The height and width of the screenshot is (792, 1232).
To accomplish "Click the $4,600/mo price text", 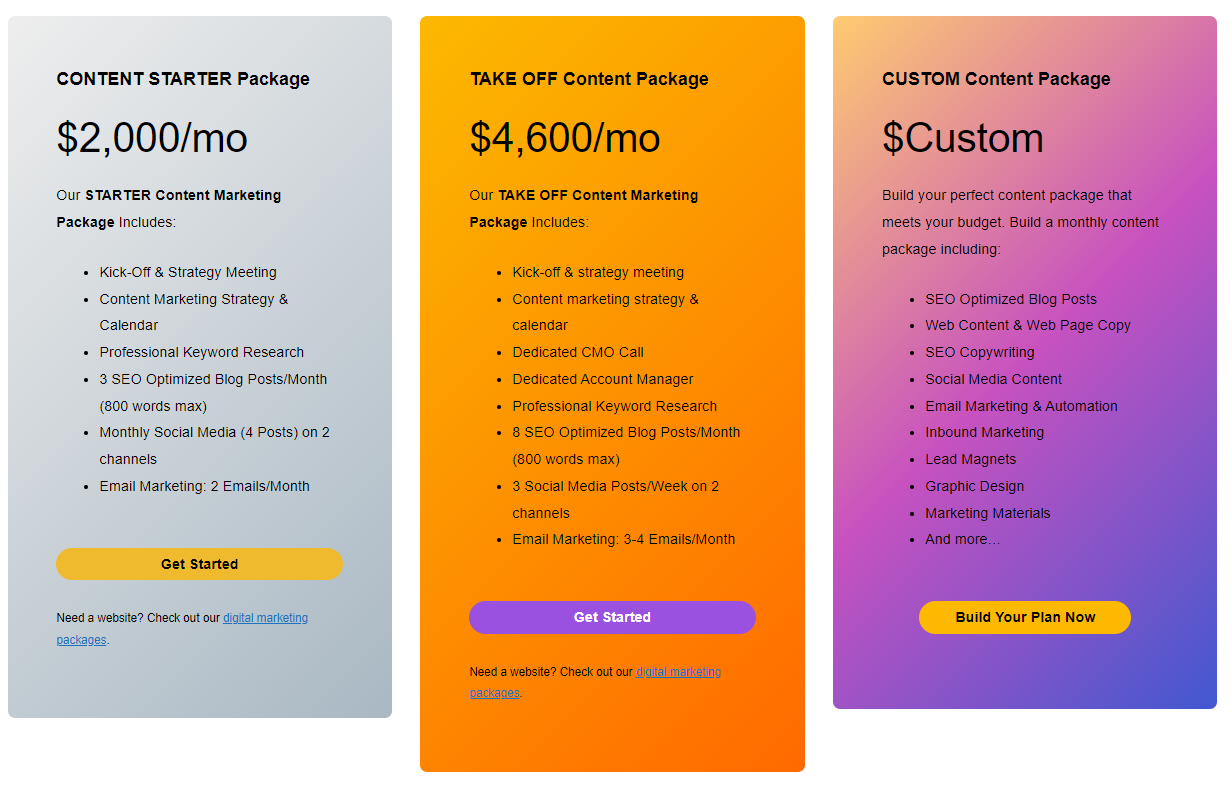I will point(565,138).
